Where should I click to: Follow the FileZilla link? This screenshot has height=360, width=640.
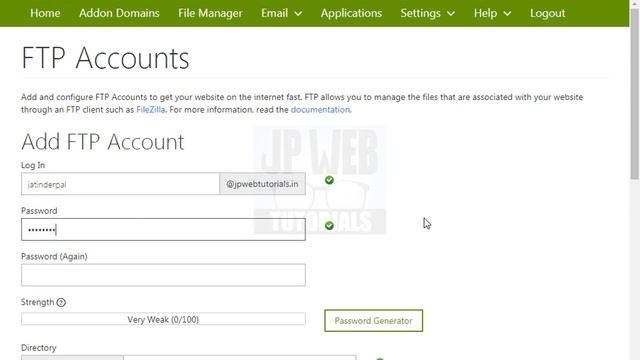pyautogui.click(x=151, y=110)
